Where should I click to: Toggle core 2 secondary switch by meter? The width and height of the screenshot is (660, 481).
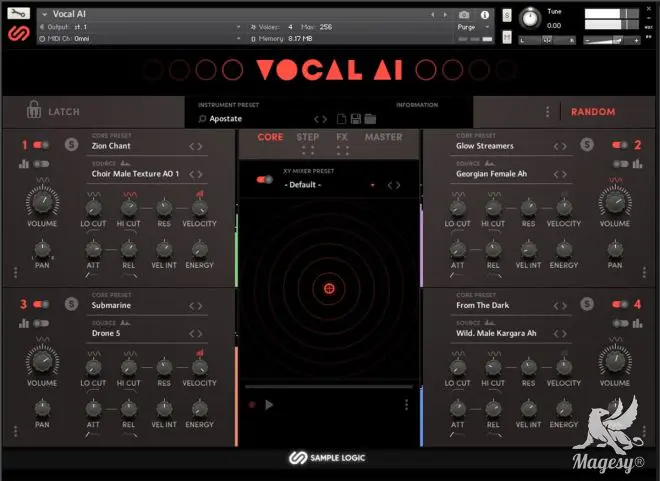[x=620, y=164]
